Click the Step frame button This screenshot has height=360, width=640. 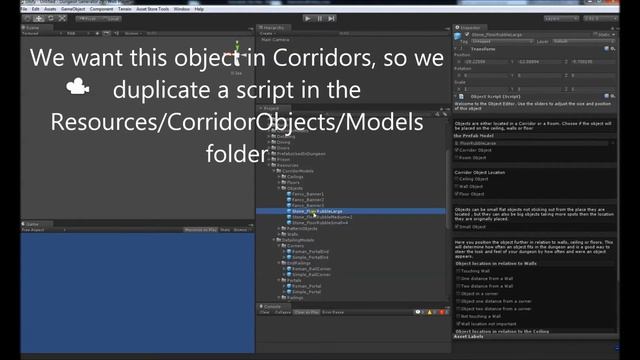point(331,18)
